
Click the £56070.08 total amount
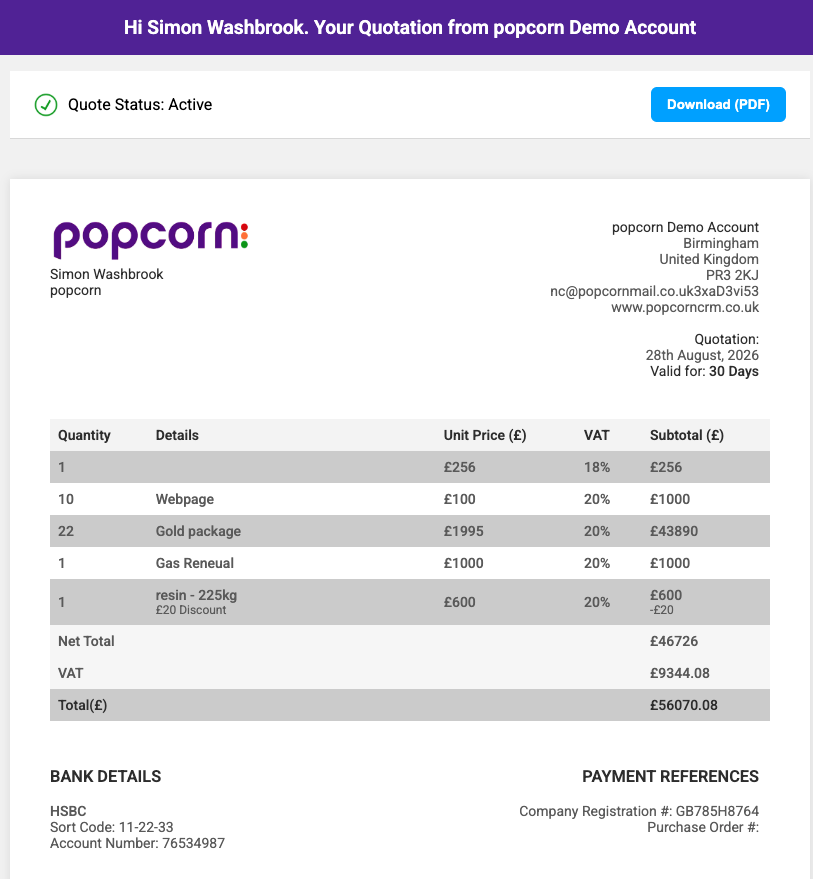(683, 705)
